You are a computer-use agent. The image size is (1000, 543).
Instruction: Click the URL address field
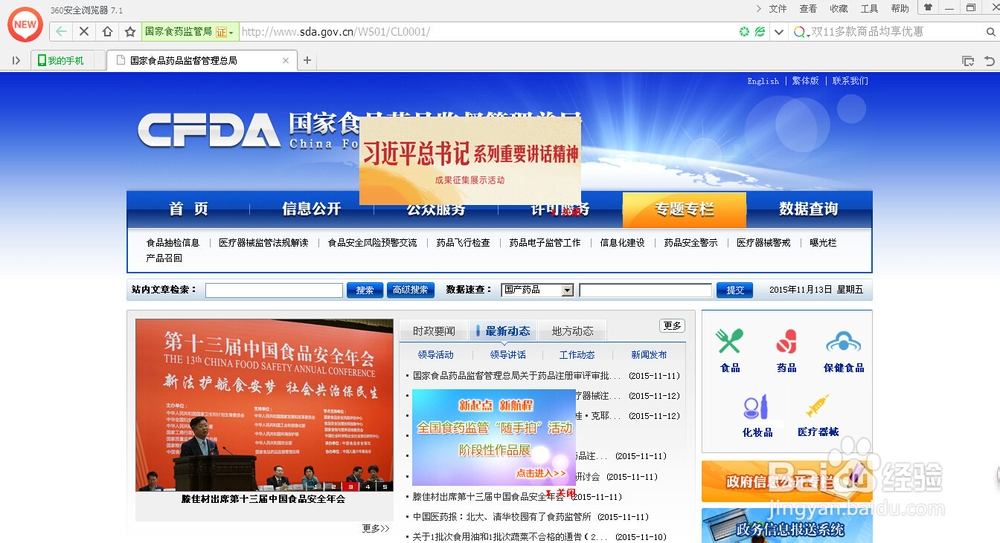click(485, 31)
